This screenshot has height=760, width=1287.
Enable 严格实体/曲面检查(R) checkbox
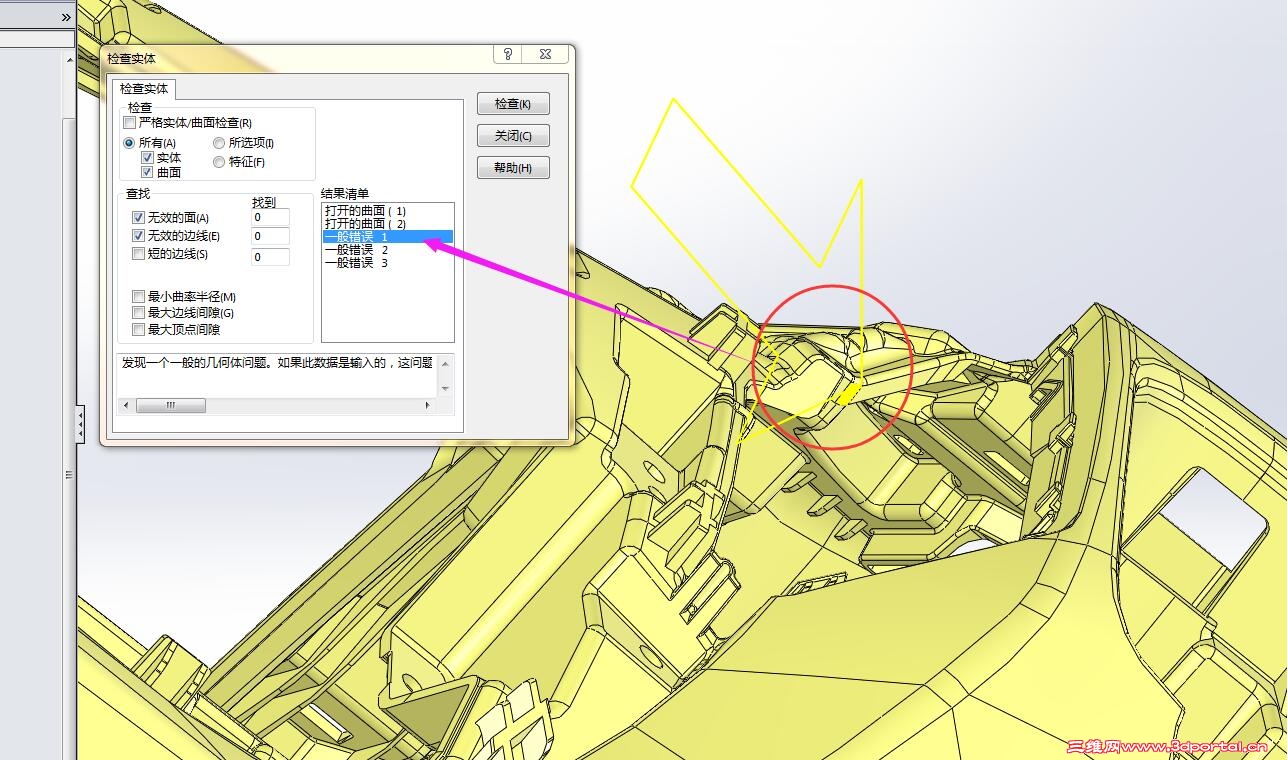(x=129, y=122)
